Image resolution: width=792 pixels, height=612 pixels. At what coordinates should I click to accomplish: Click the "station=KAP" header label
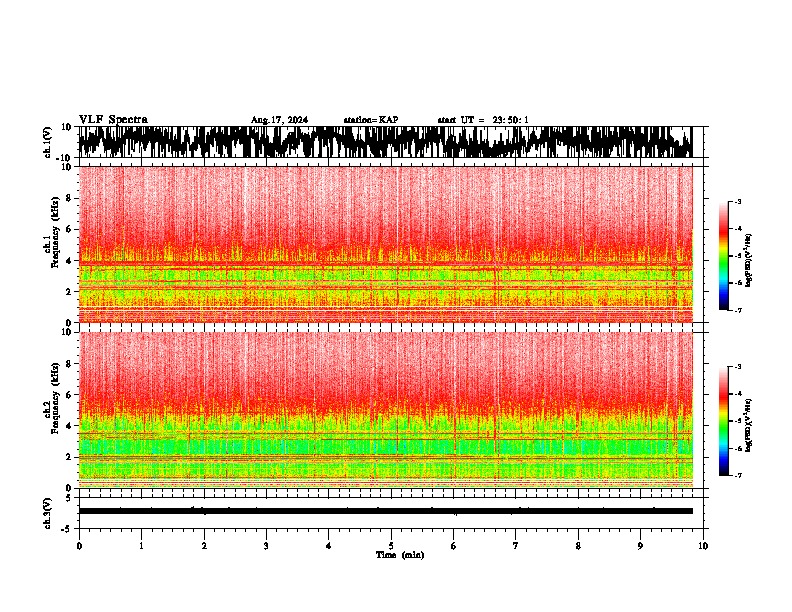point(371,120)
